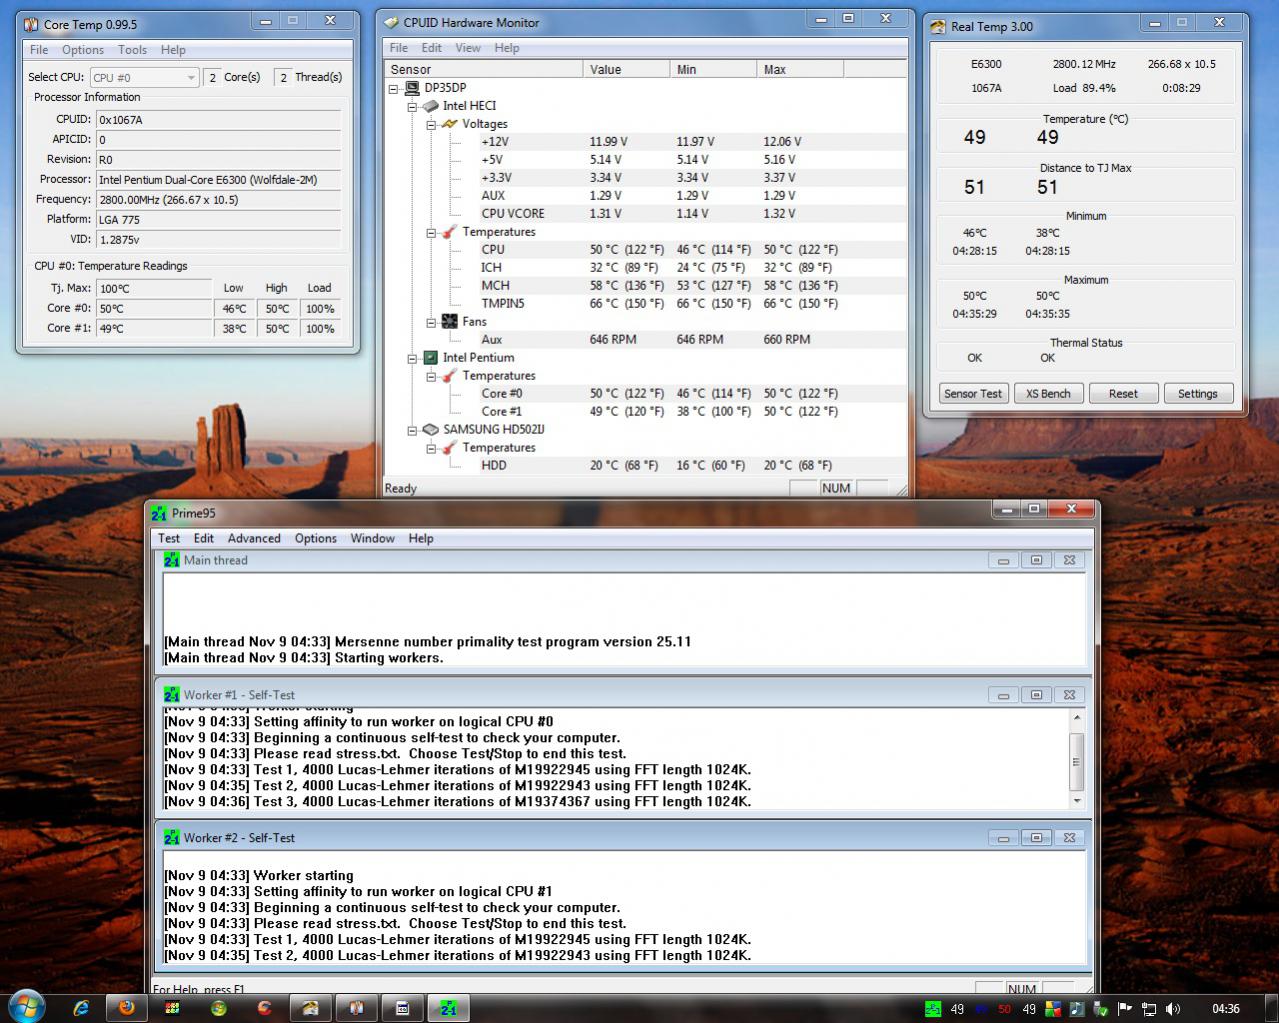Click the Windows Start orb
The height and width of the screenshot is (1023, 1279).
click(26, 1006)
